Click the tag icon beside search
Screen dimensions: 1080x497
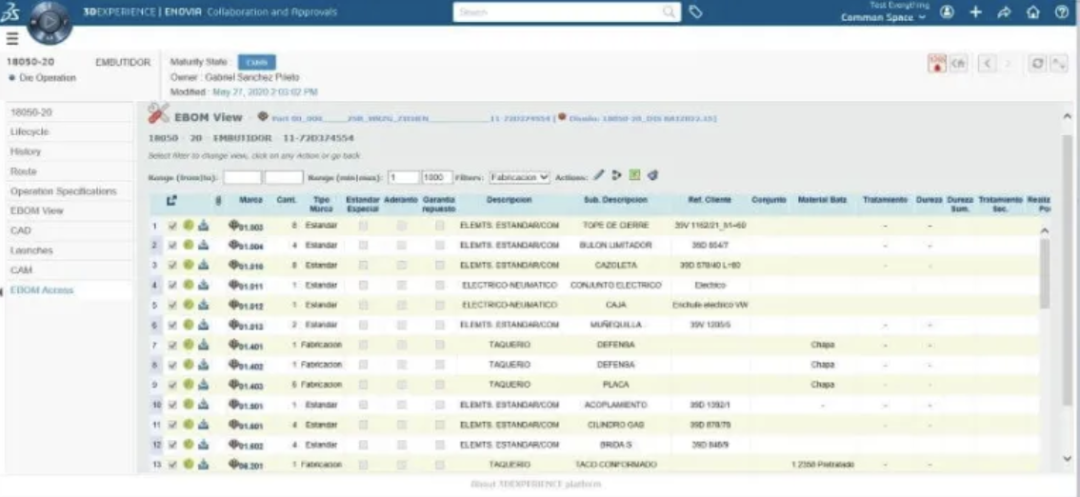pos(696,12)
